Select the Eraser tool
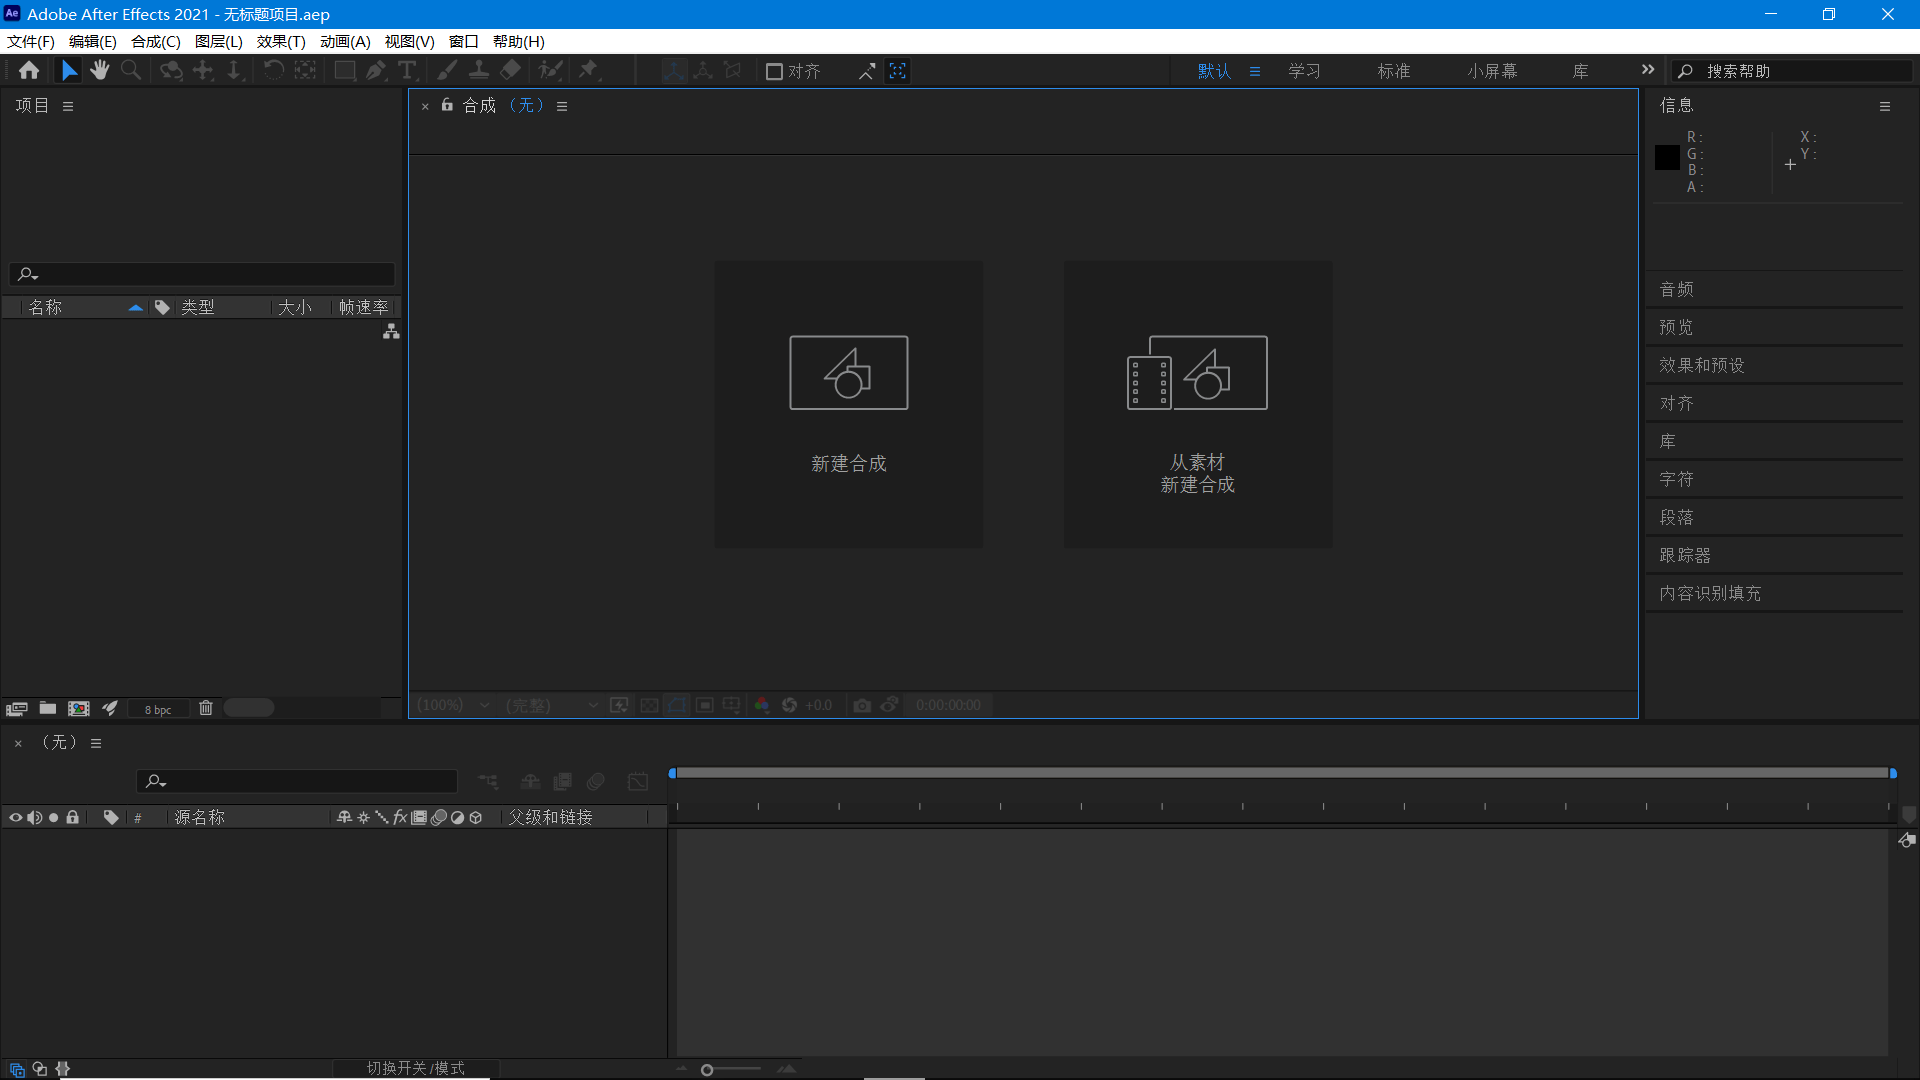1920x1080 pixels. click(510, 71)
